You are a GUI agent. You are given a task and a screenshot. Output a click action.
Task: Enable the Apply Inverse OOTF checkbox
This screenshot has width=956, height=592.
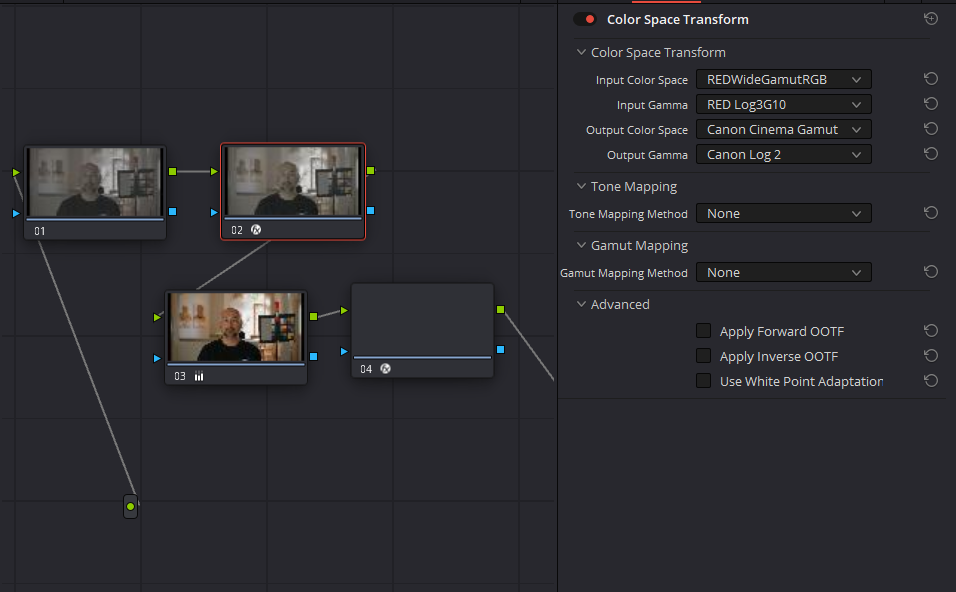pyautogui.click(x=704, y=355)
